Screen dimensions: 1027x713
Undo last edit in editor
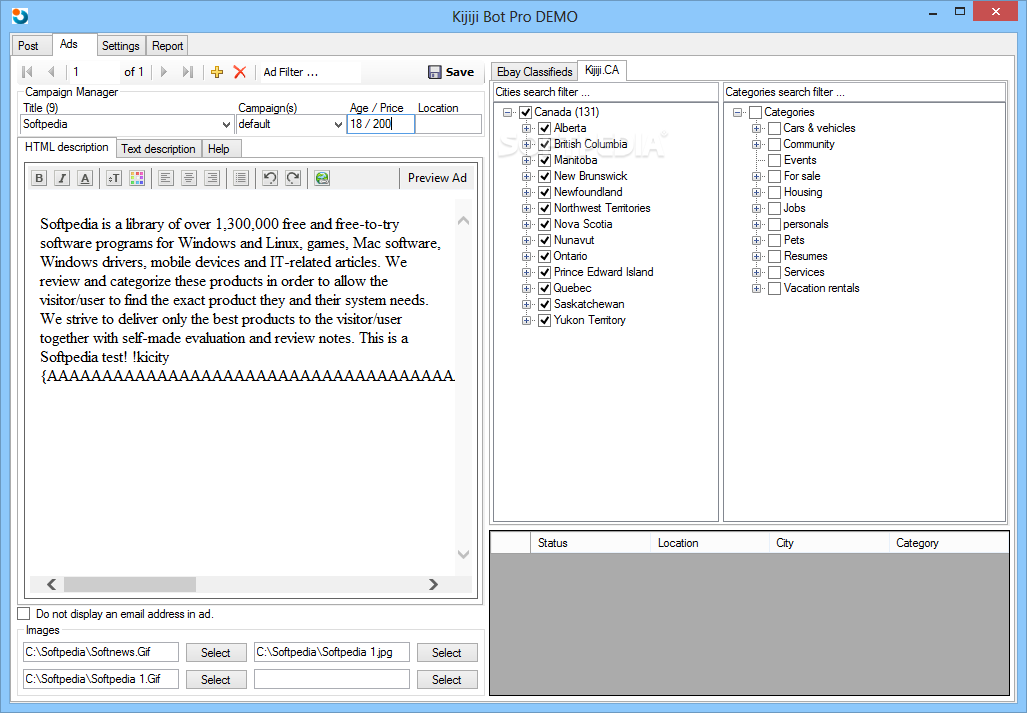(x=270, y=178)
